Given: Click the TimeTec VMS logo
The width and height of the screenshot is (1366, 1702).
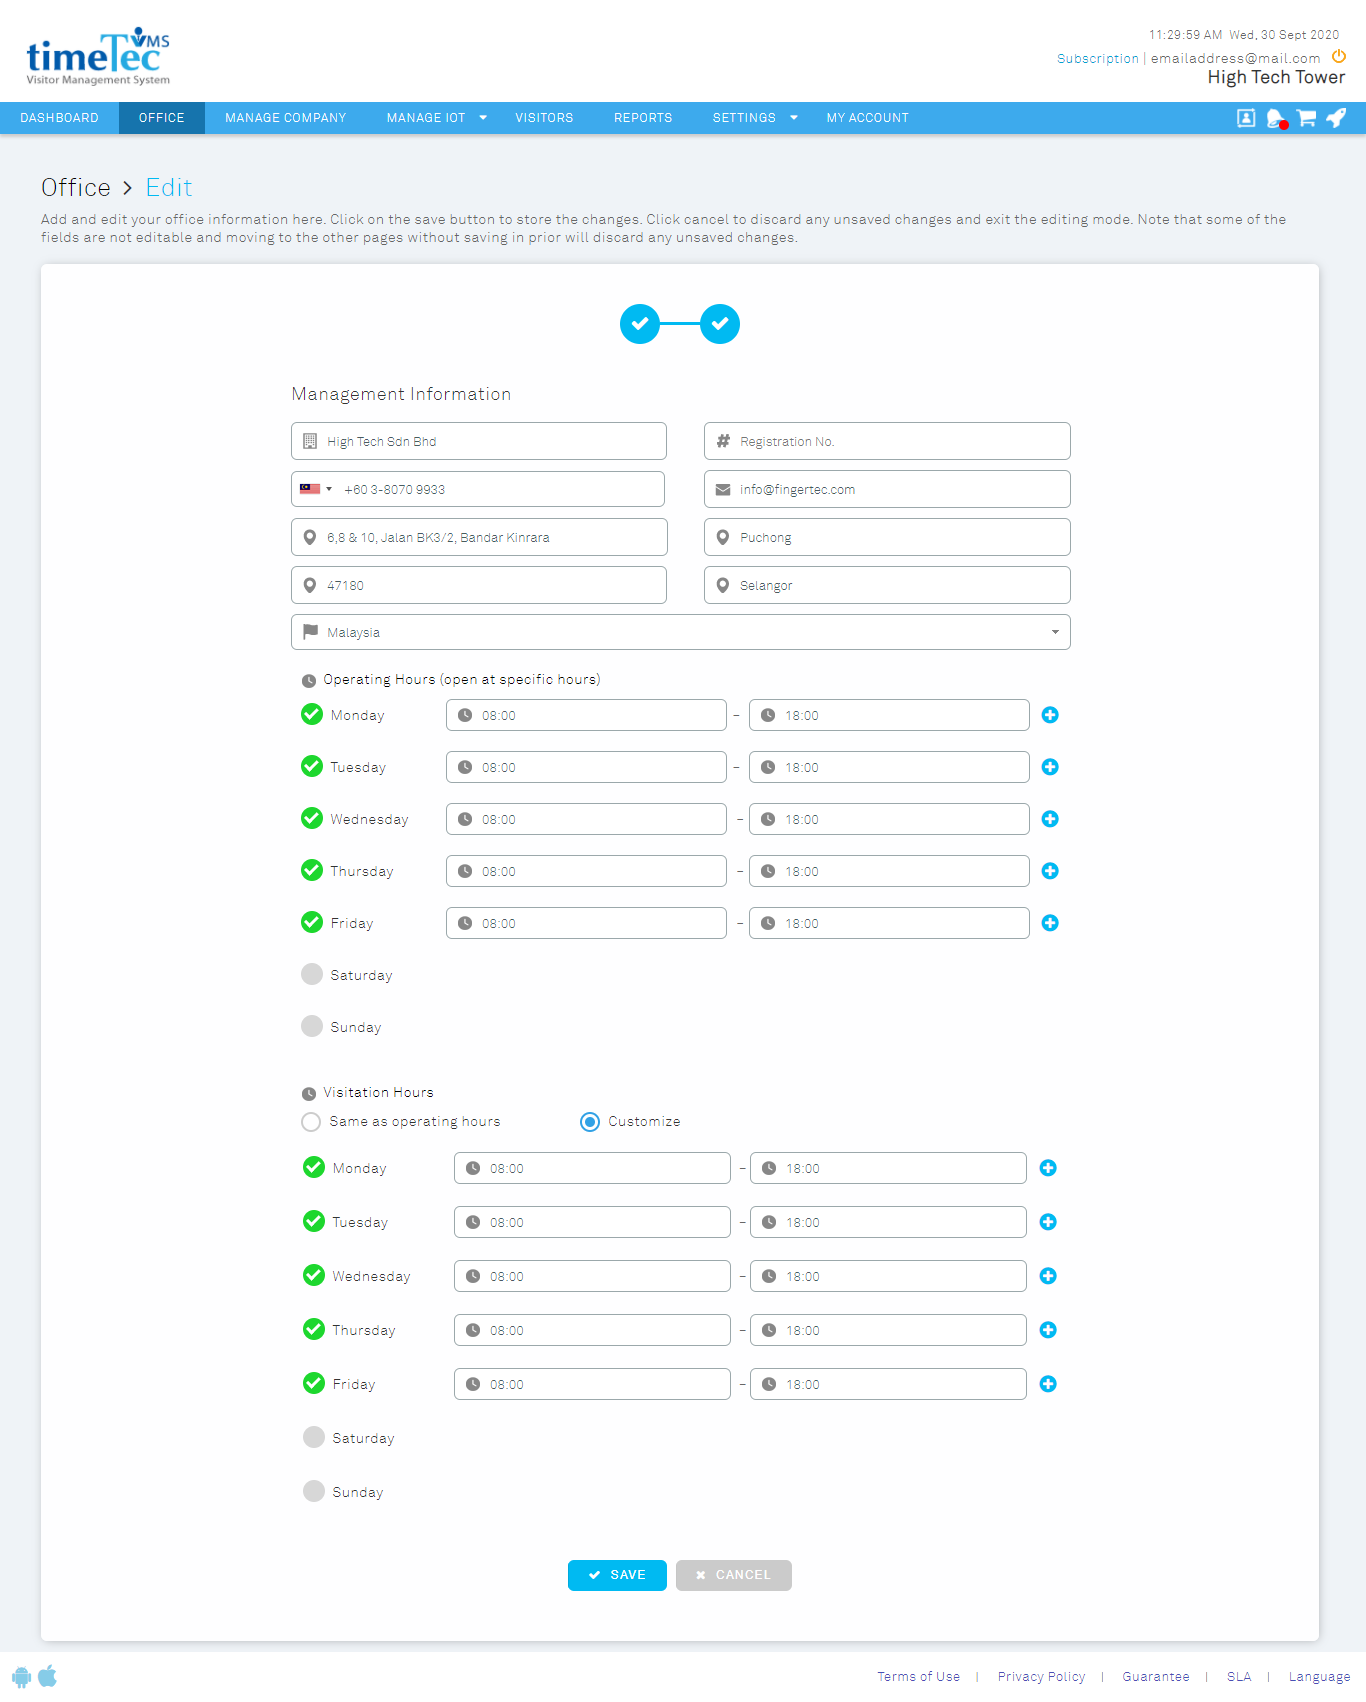Looking at the screenshot, I should (x=98, y=57).
